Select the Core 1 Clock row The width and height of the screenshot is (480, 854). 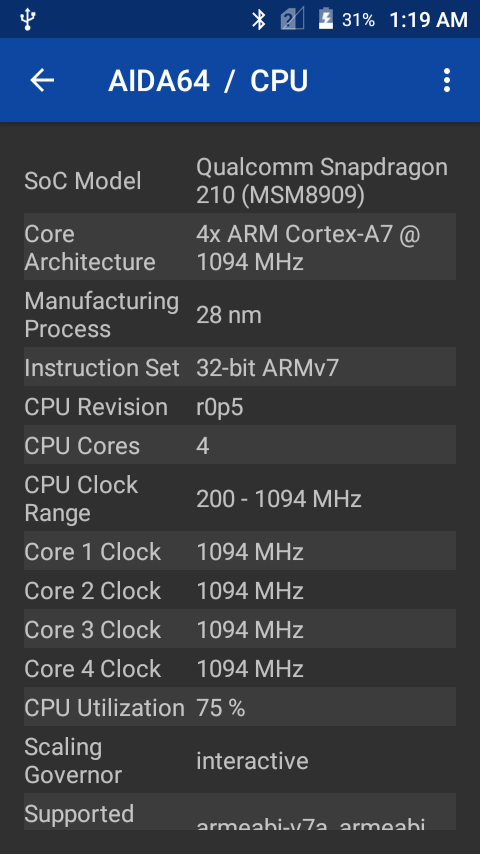coord(240,552)
